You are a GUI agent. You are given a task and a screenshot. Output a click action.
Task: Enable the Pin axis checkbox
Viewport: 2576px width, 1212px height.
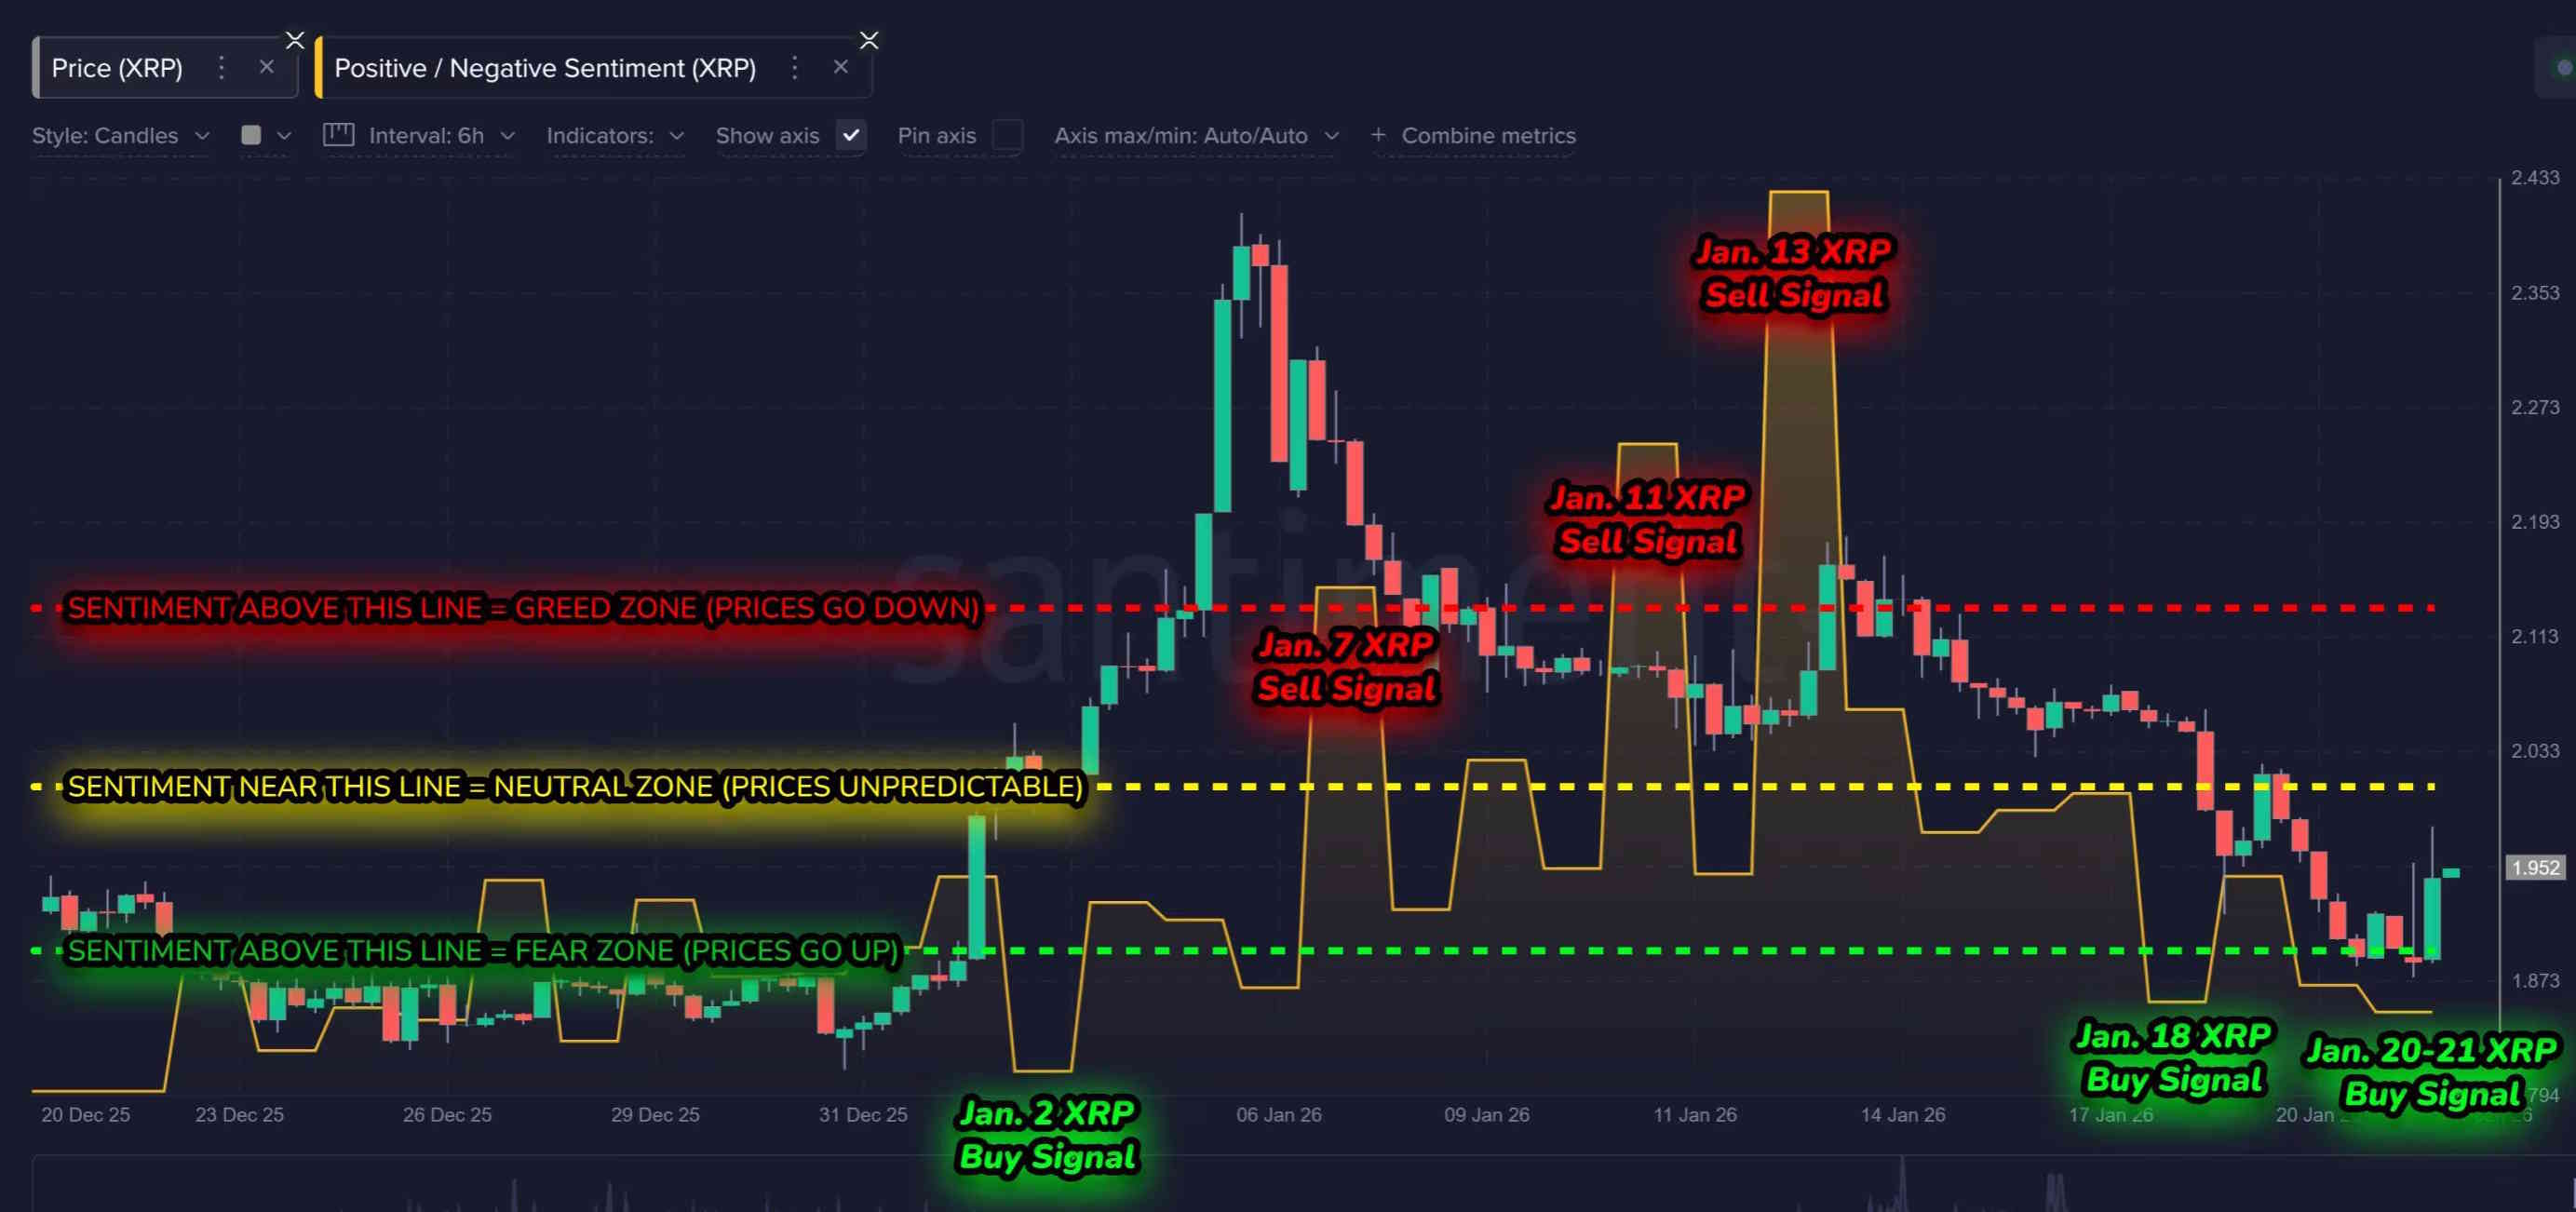click(1007, 135)
